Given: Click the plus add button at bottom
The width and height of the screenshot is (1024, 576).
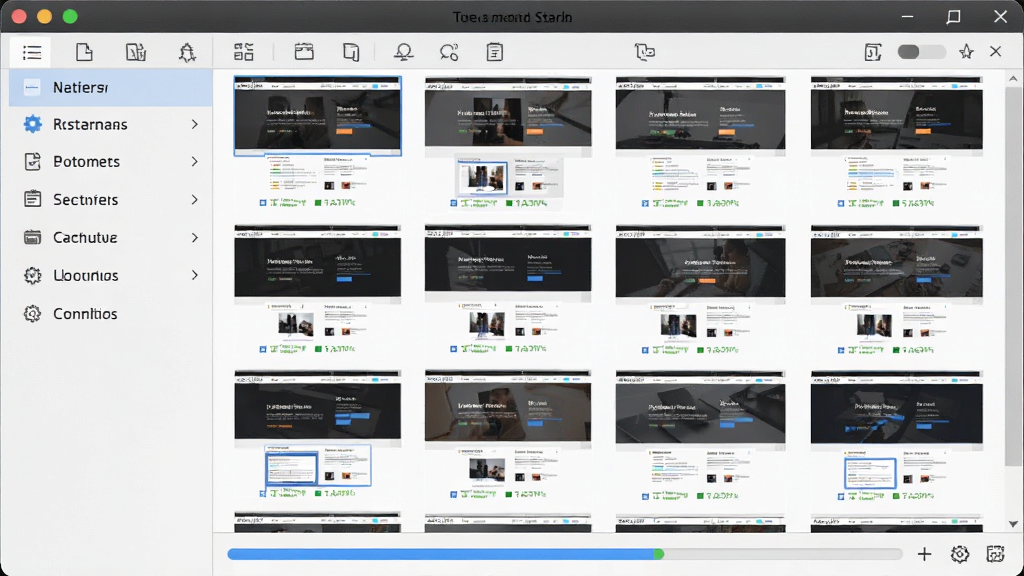Looking at the screenshot, I should 924,554.
